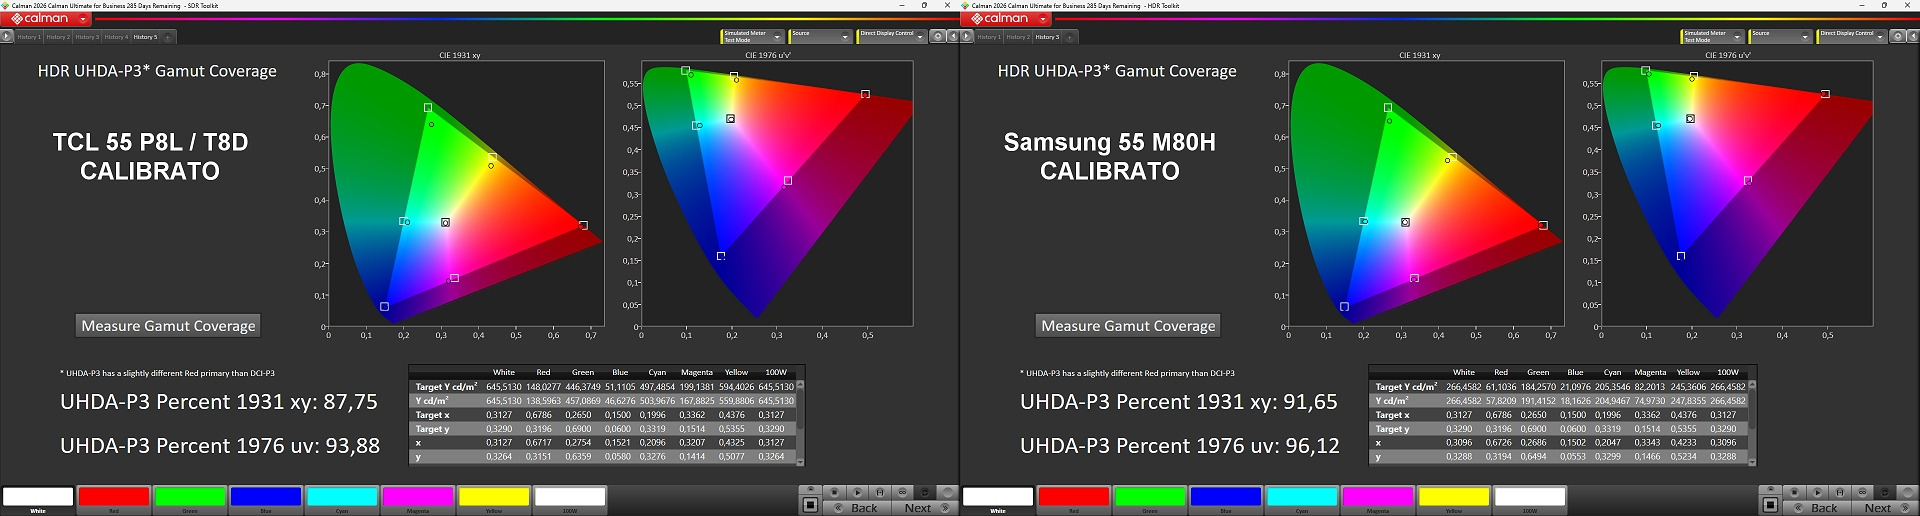Open the Source dropdown in the HDR Toolkit window
1920x516 pixels.
click(x=1780, y=36)
